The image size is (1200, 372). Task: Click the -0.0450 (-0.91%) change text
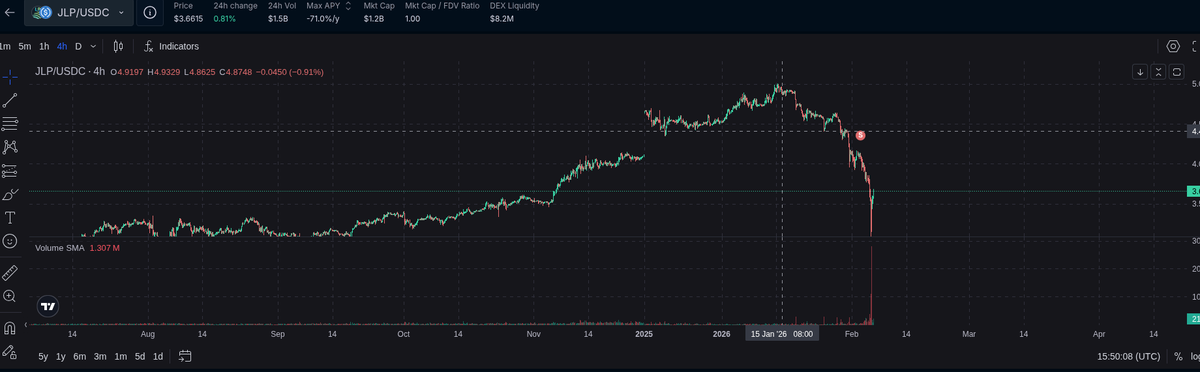click(290, 71)
